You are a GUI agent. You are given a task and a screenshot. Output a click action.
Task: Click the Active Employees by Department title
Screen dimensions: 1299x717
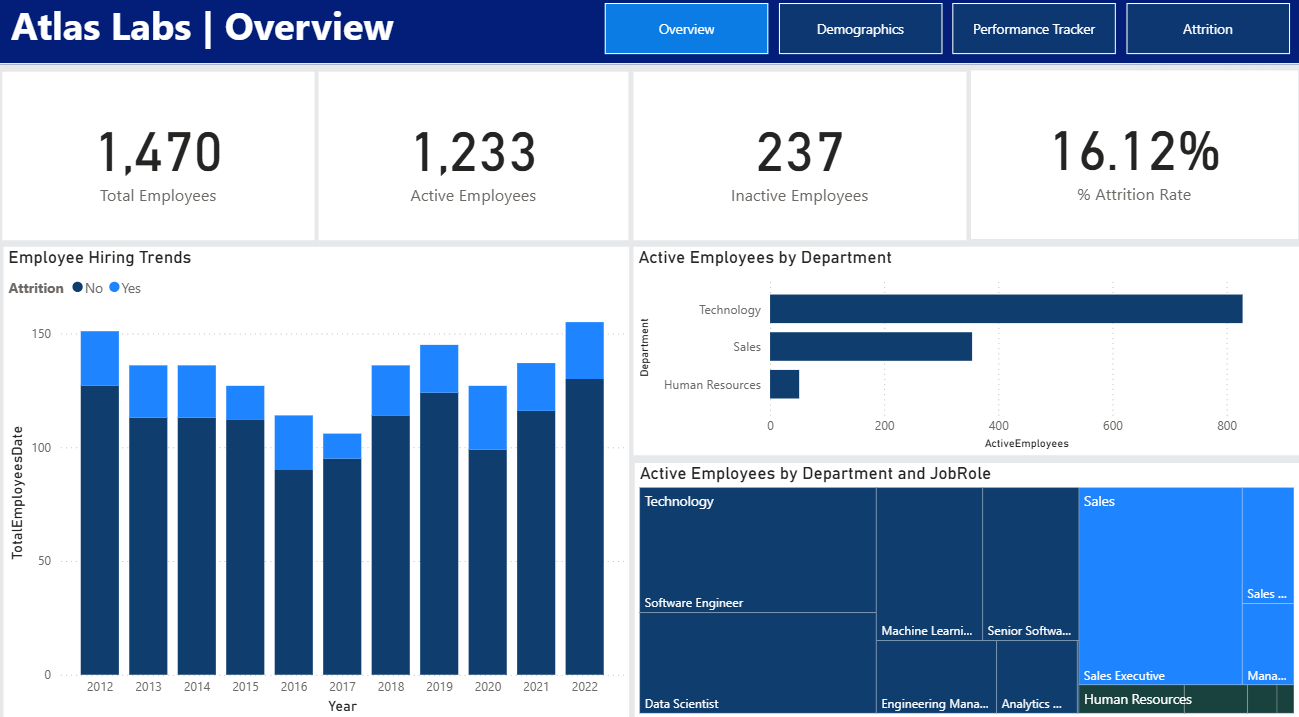(x=765, y=258)
